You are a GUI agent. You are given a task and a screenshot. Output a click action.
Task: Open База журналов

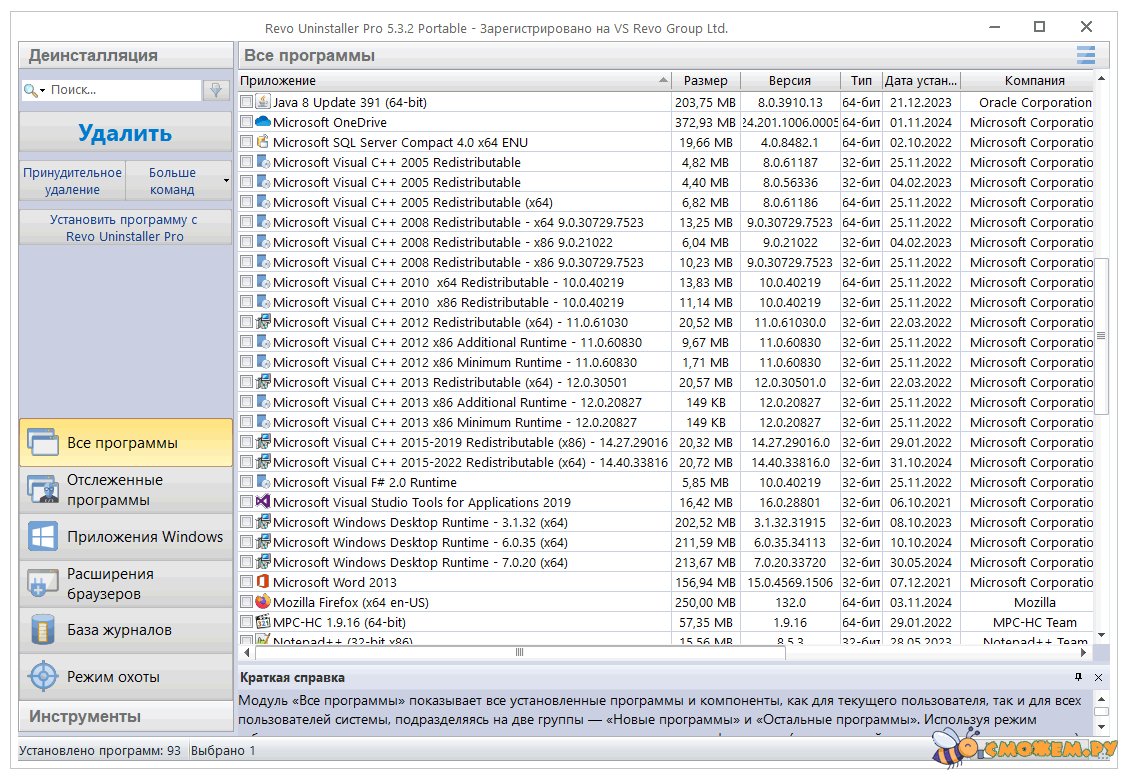[x=126, y=630]
